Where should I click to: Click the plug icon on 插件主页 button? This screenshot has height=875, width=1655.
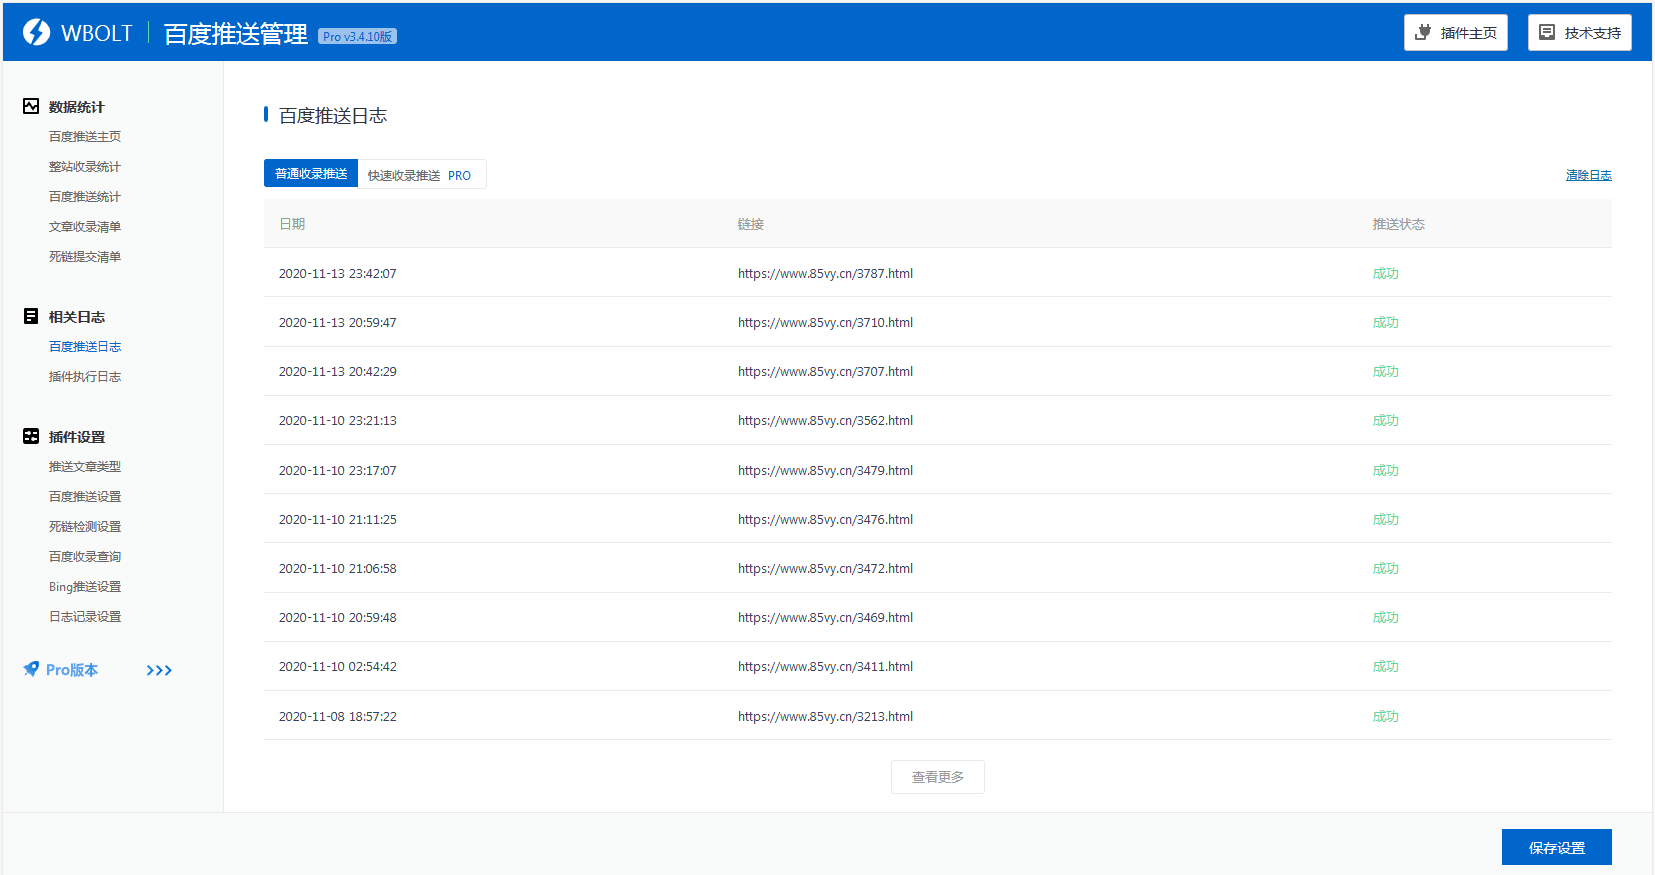tap(1423, 32)
